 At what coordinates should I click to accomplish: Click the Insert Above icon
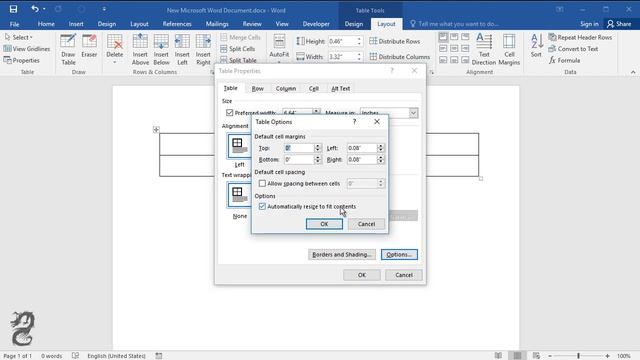[140, 49]
